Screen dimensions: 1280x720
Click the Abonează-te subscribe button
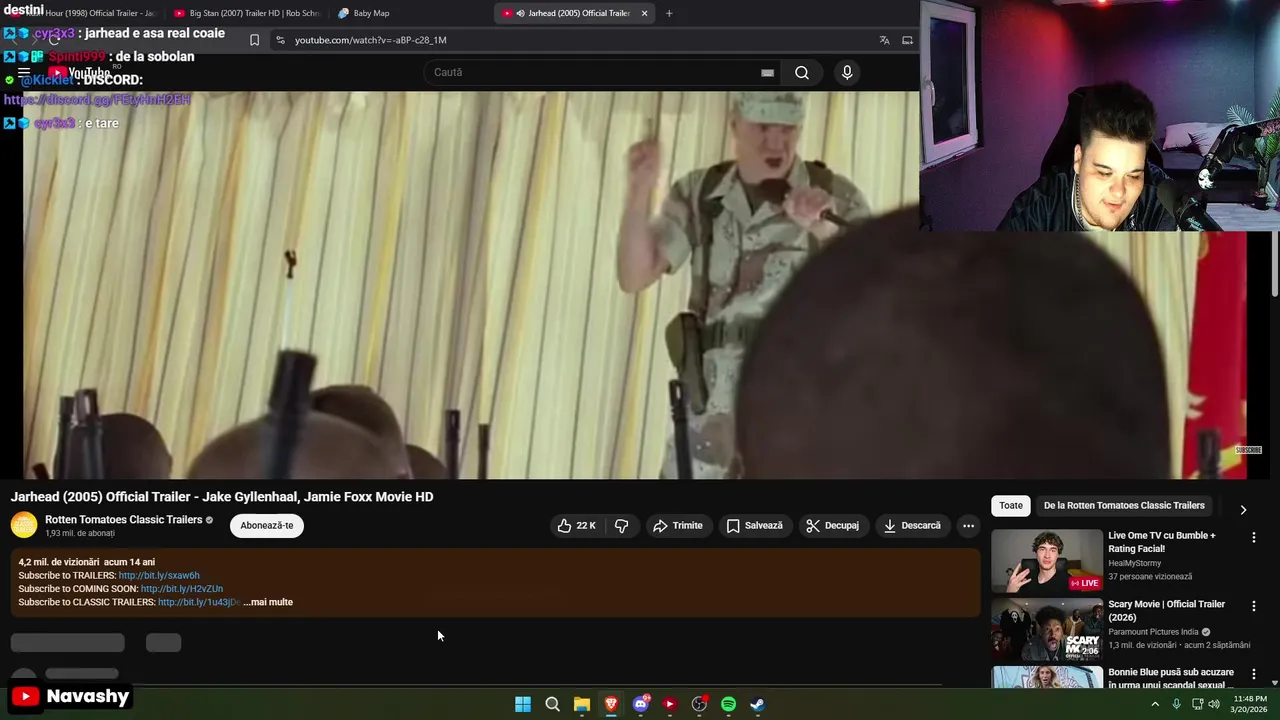click(x=267, y=525)
